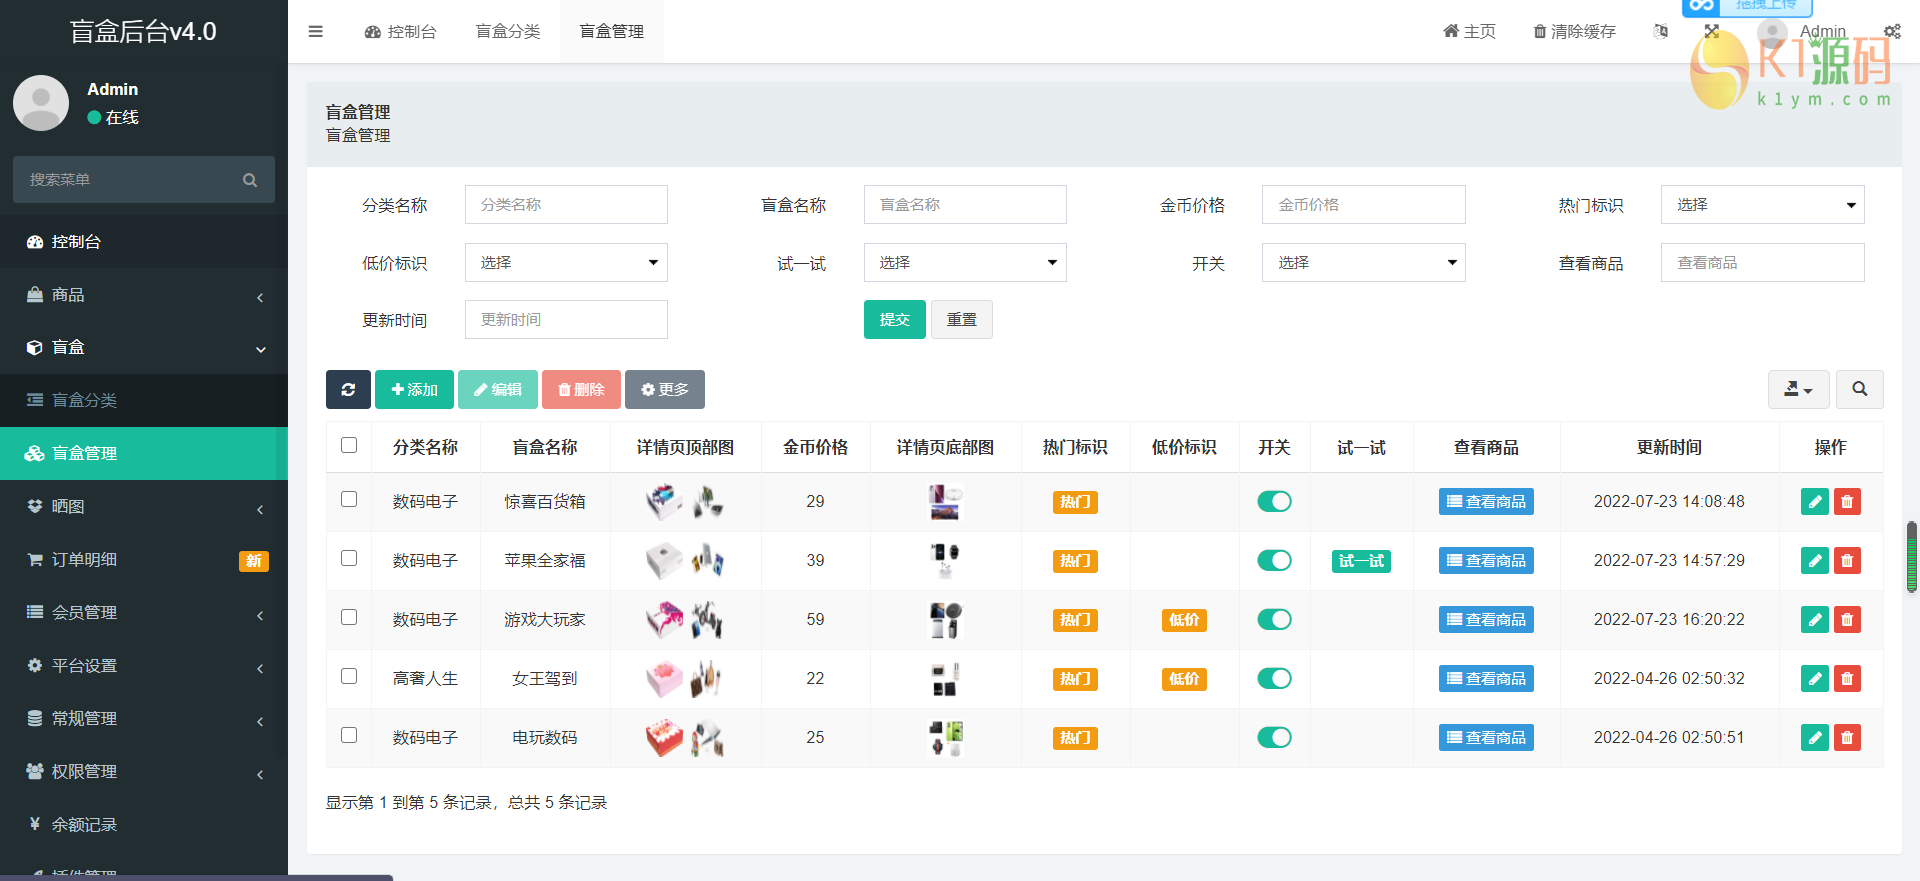Screen dimensions: 1920x881
Task: Click the hamburger menu toggle icon
Action: click(316, 32)
